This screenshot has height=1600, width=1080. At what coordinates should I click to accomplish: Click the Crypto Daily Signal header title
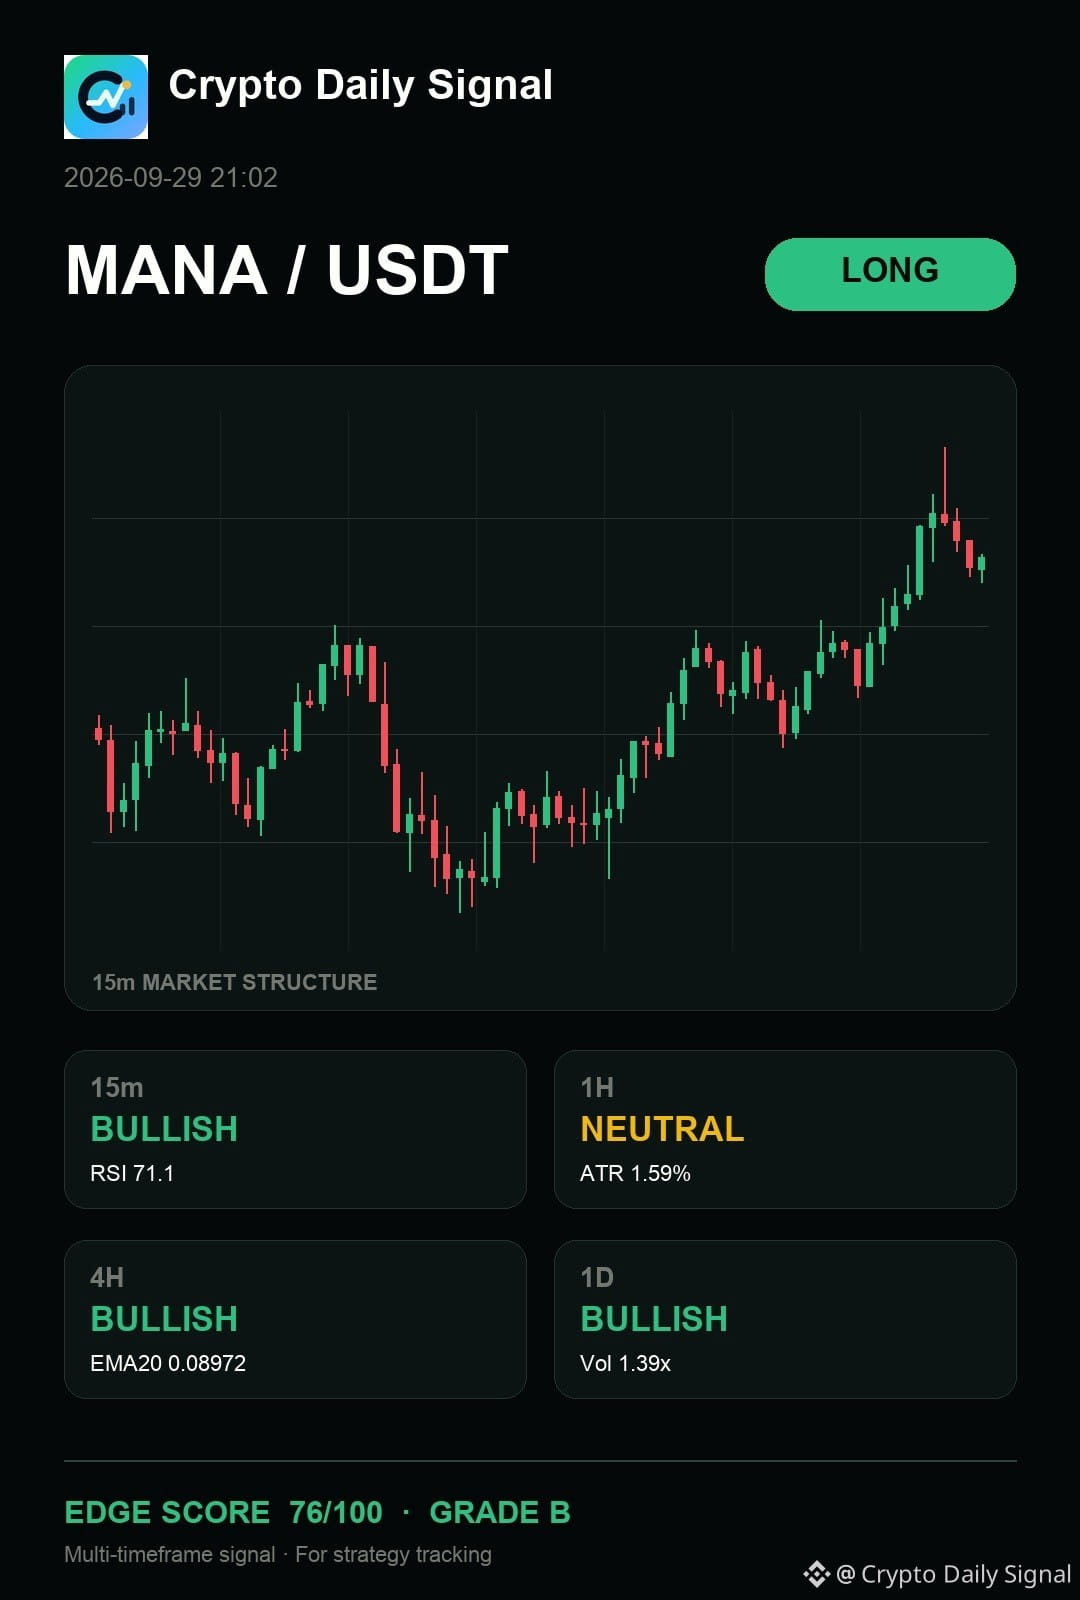point(361,86)
